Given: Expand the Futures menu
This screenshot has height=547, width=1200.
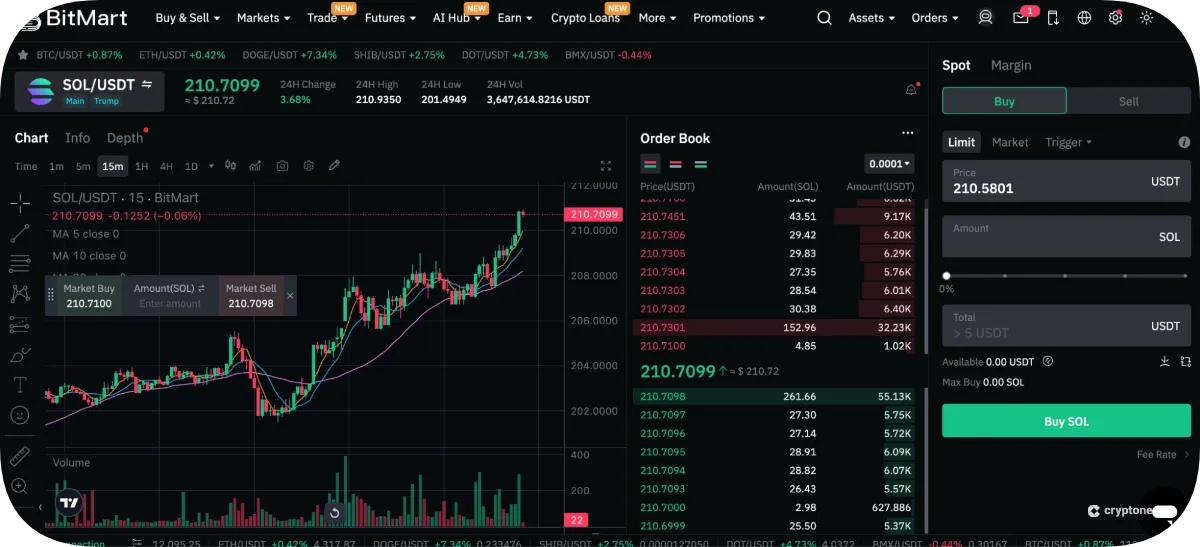Looking at the screenshot, I should click(391, 18).
